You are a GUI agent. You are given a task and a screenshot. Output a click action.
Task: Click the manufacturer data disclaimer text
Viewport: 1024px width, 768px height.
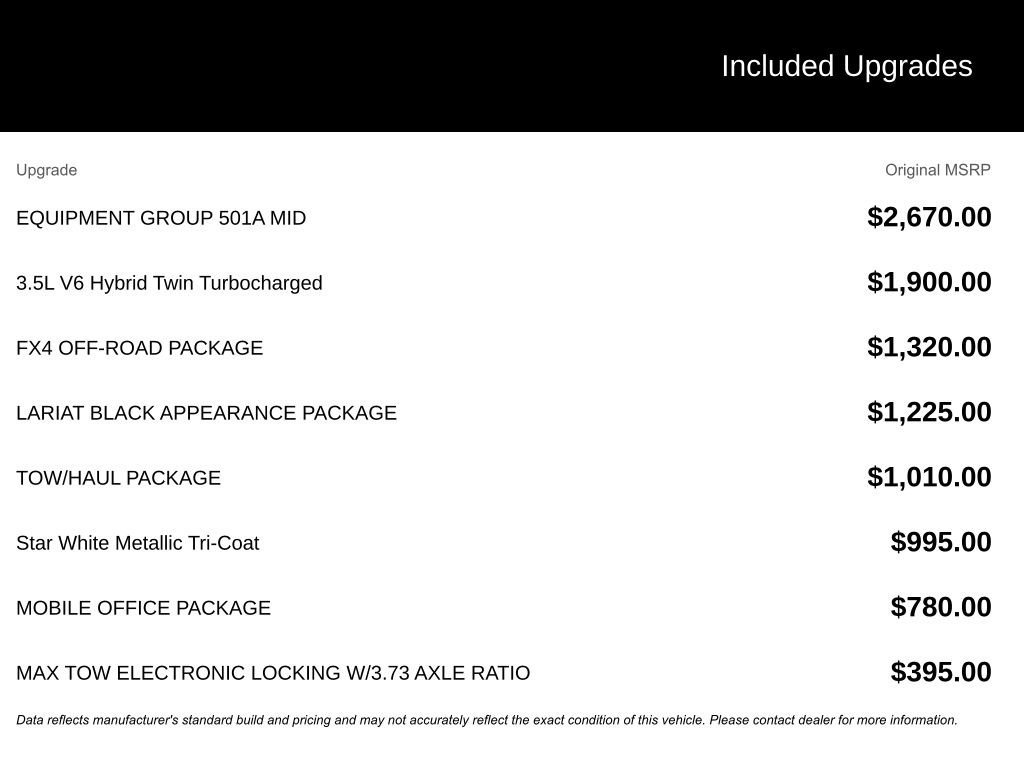[486, 720]
